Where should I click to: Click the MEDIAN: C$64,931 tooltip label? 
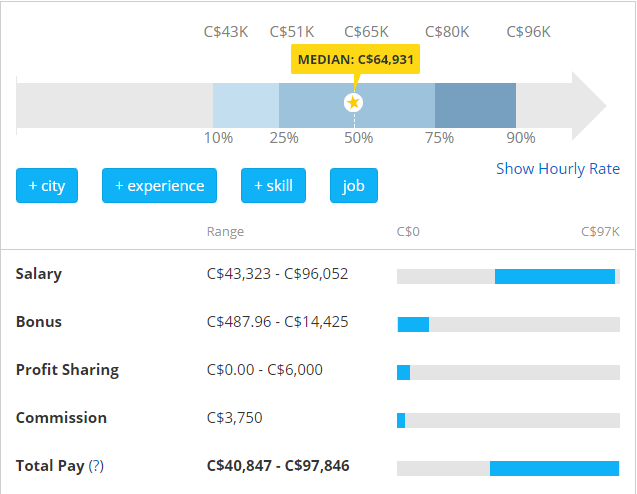[355, 60]
